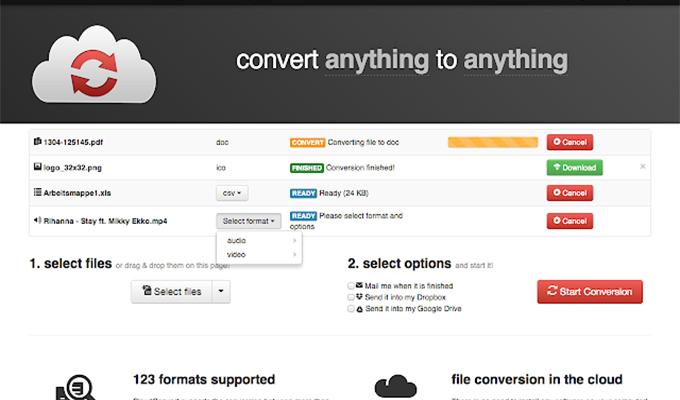
Task: Tick Send it into my Google Drive
Action: click(x=351, y=309)
